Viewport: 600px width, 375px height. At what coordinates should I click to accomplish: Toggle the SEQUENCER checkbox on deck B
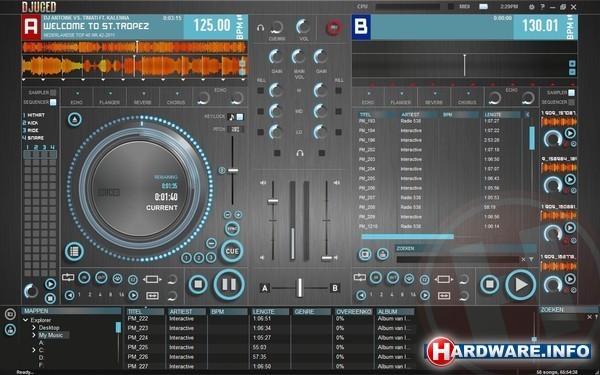[x=571, y=102]
